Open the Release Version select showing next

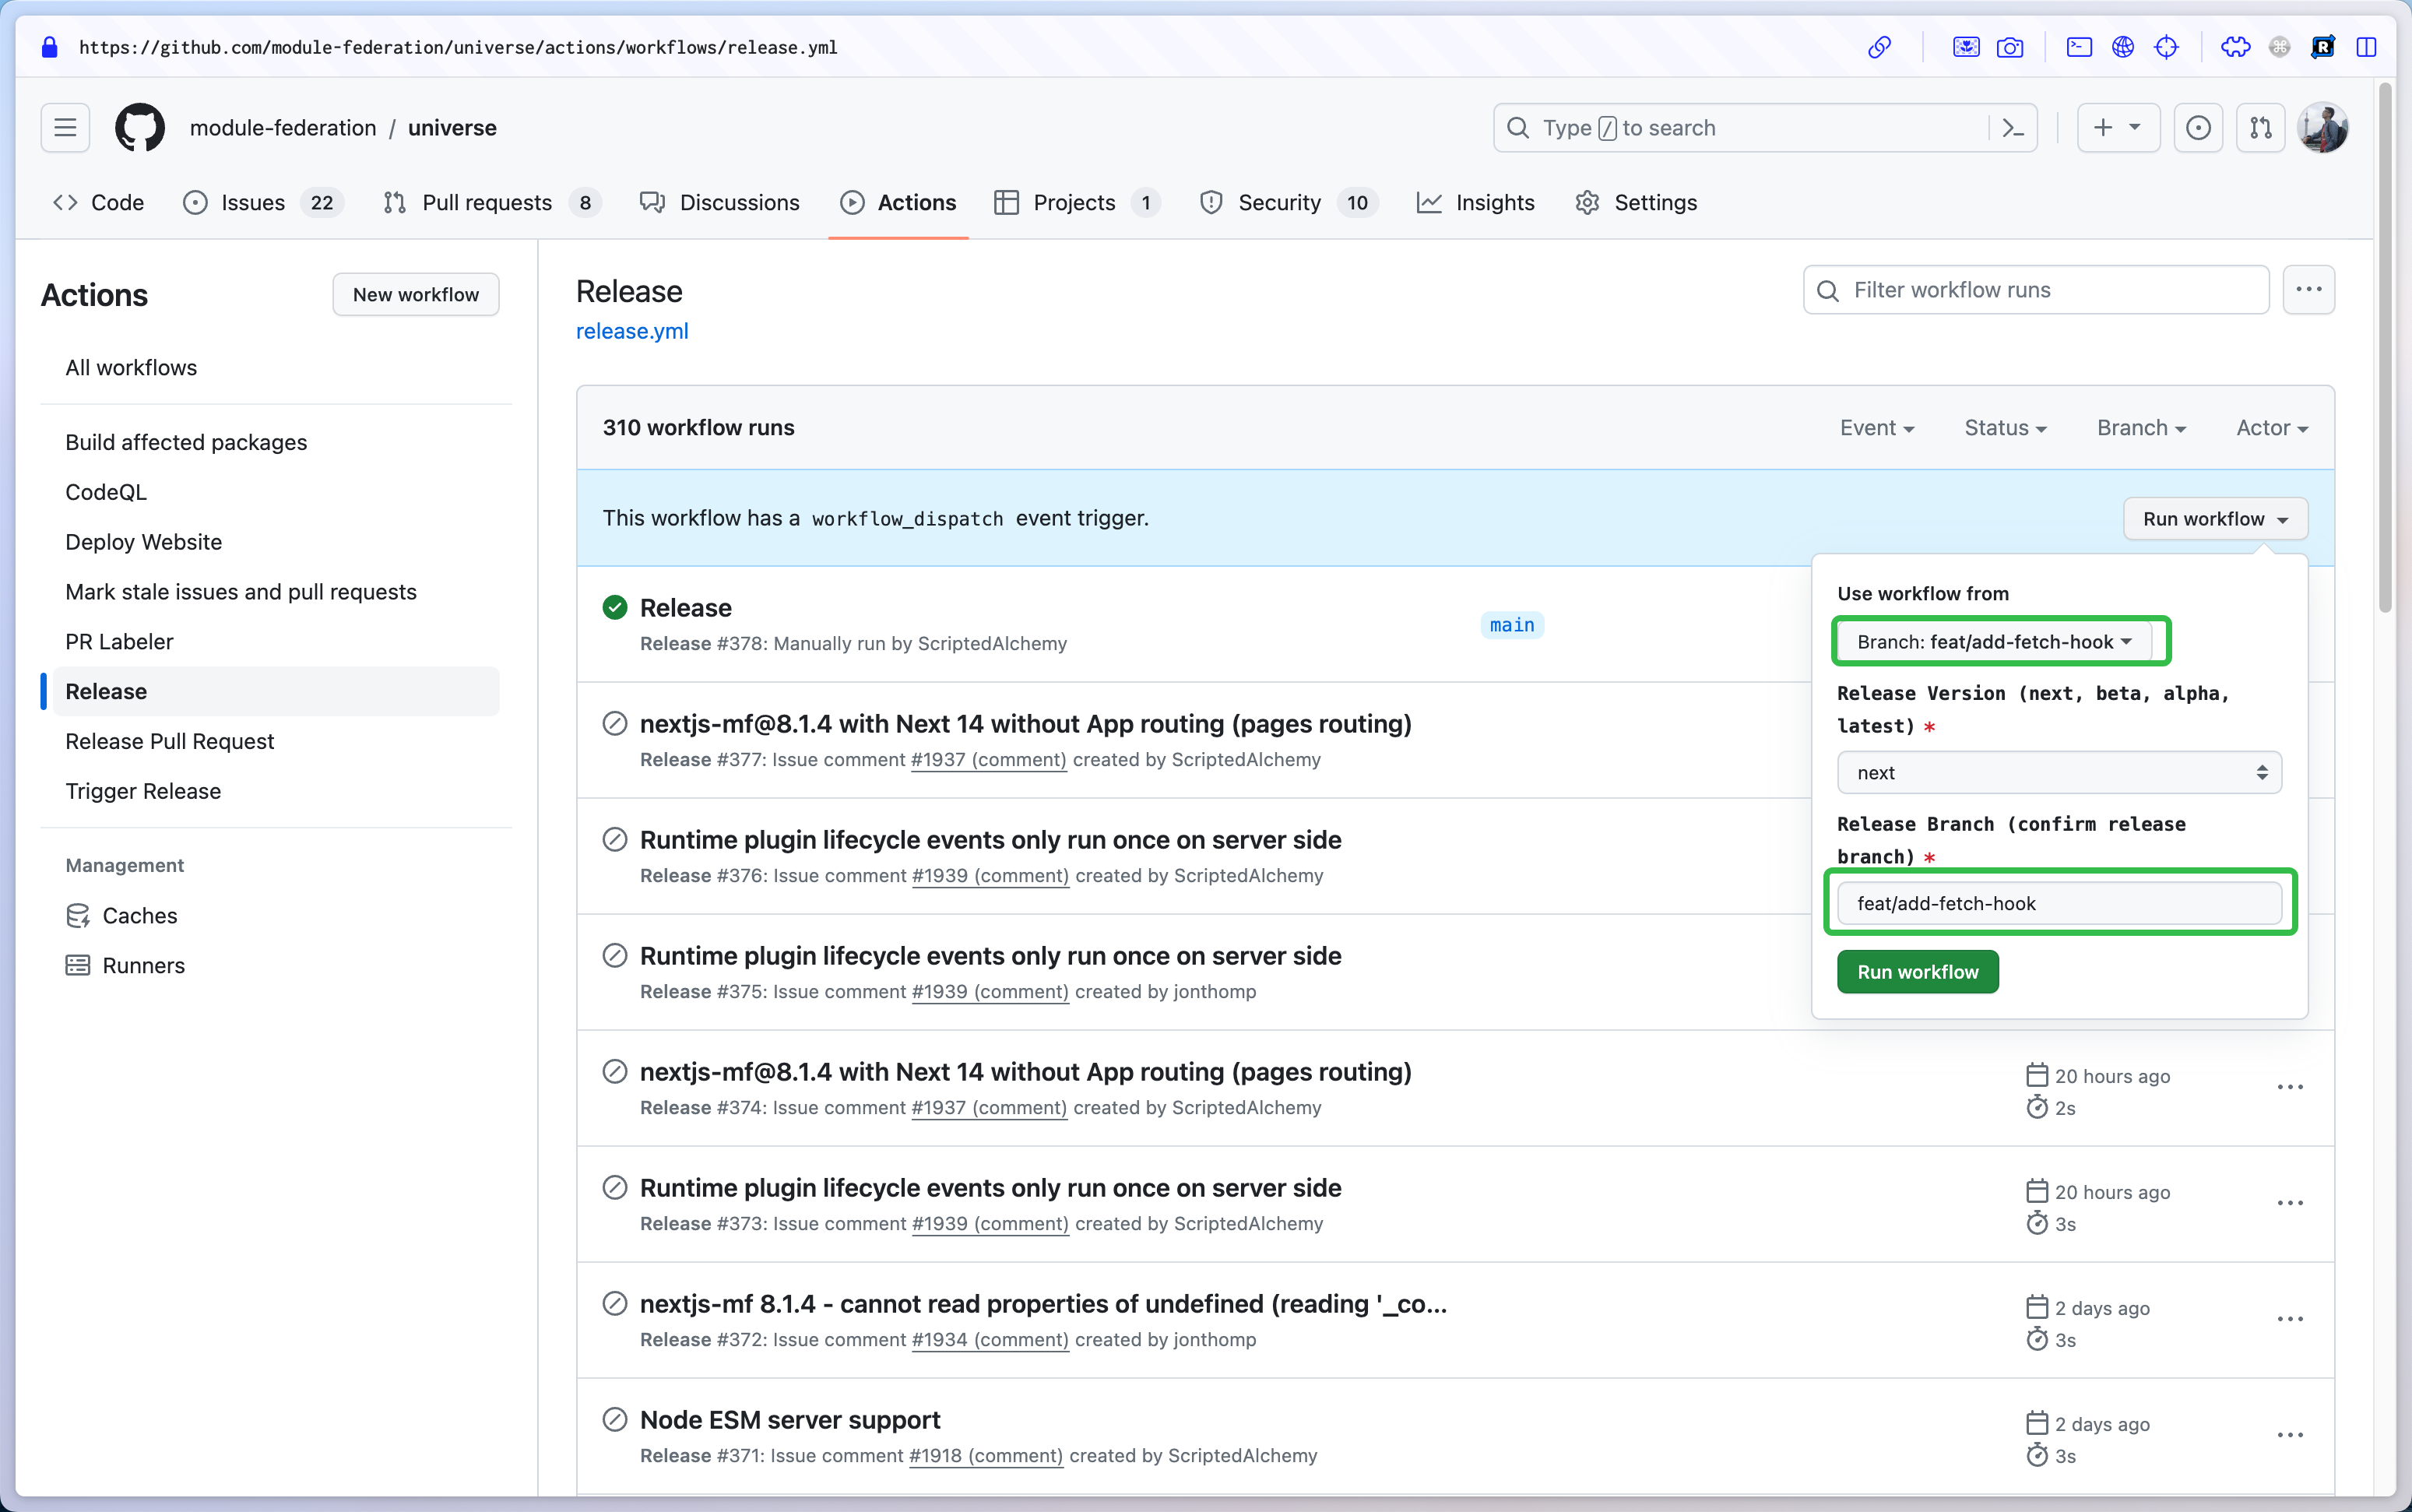[x=2059, y=773]
